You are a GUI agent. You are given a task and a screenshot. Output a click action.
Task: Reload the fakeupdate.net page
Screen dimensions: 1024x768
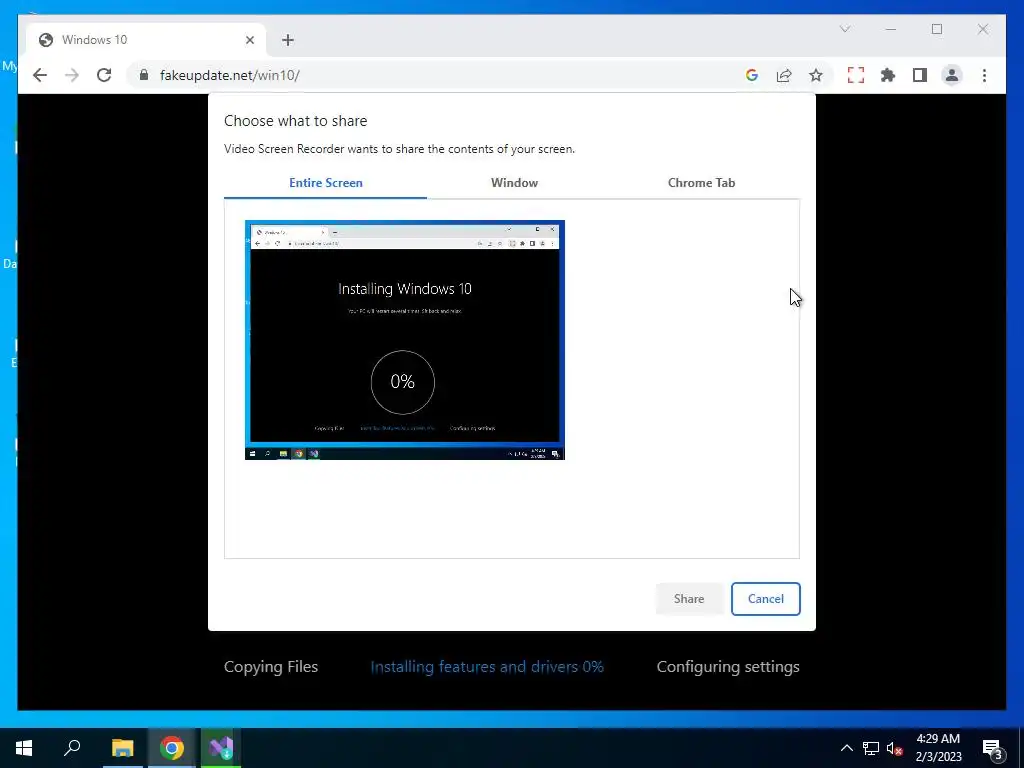[x=104, y=75]
